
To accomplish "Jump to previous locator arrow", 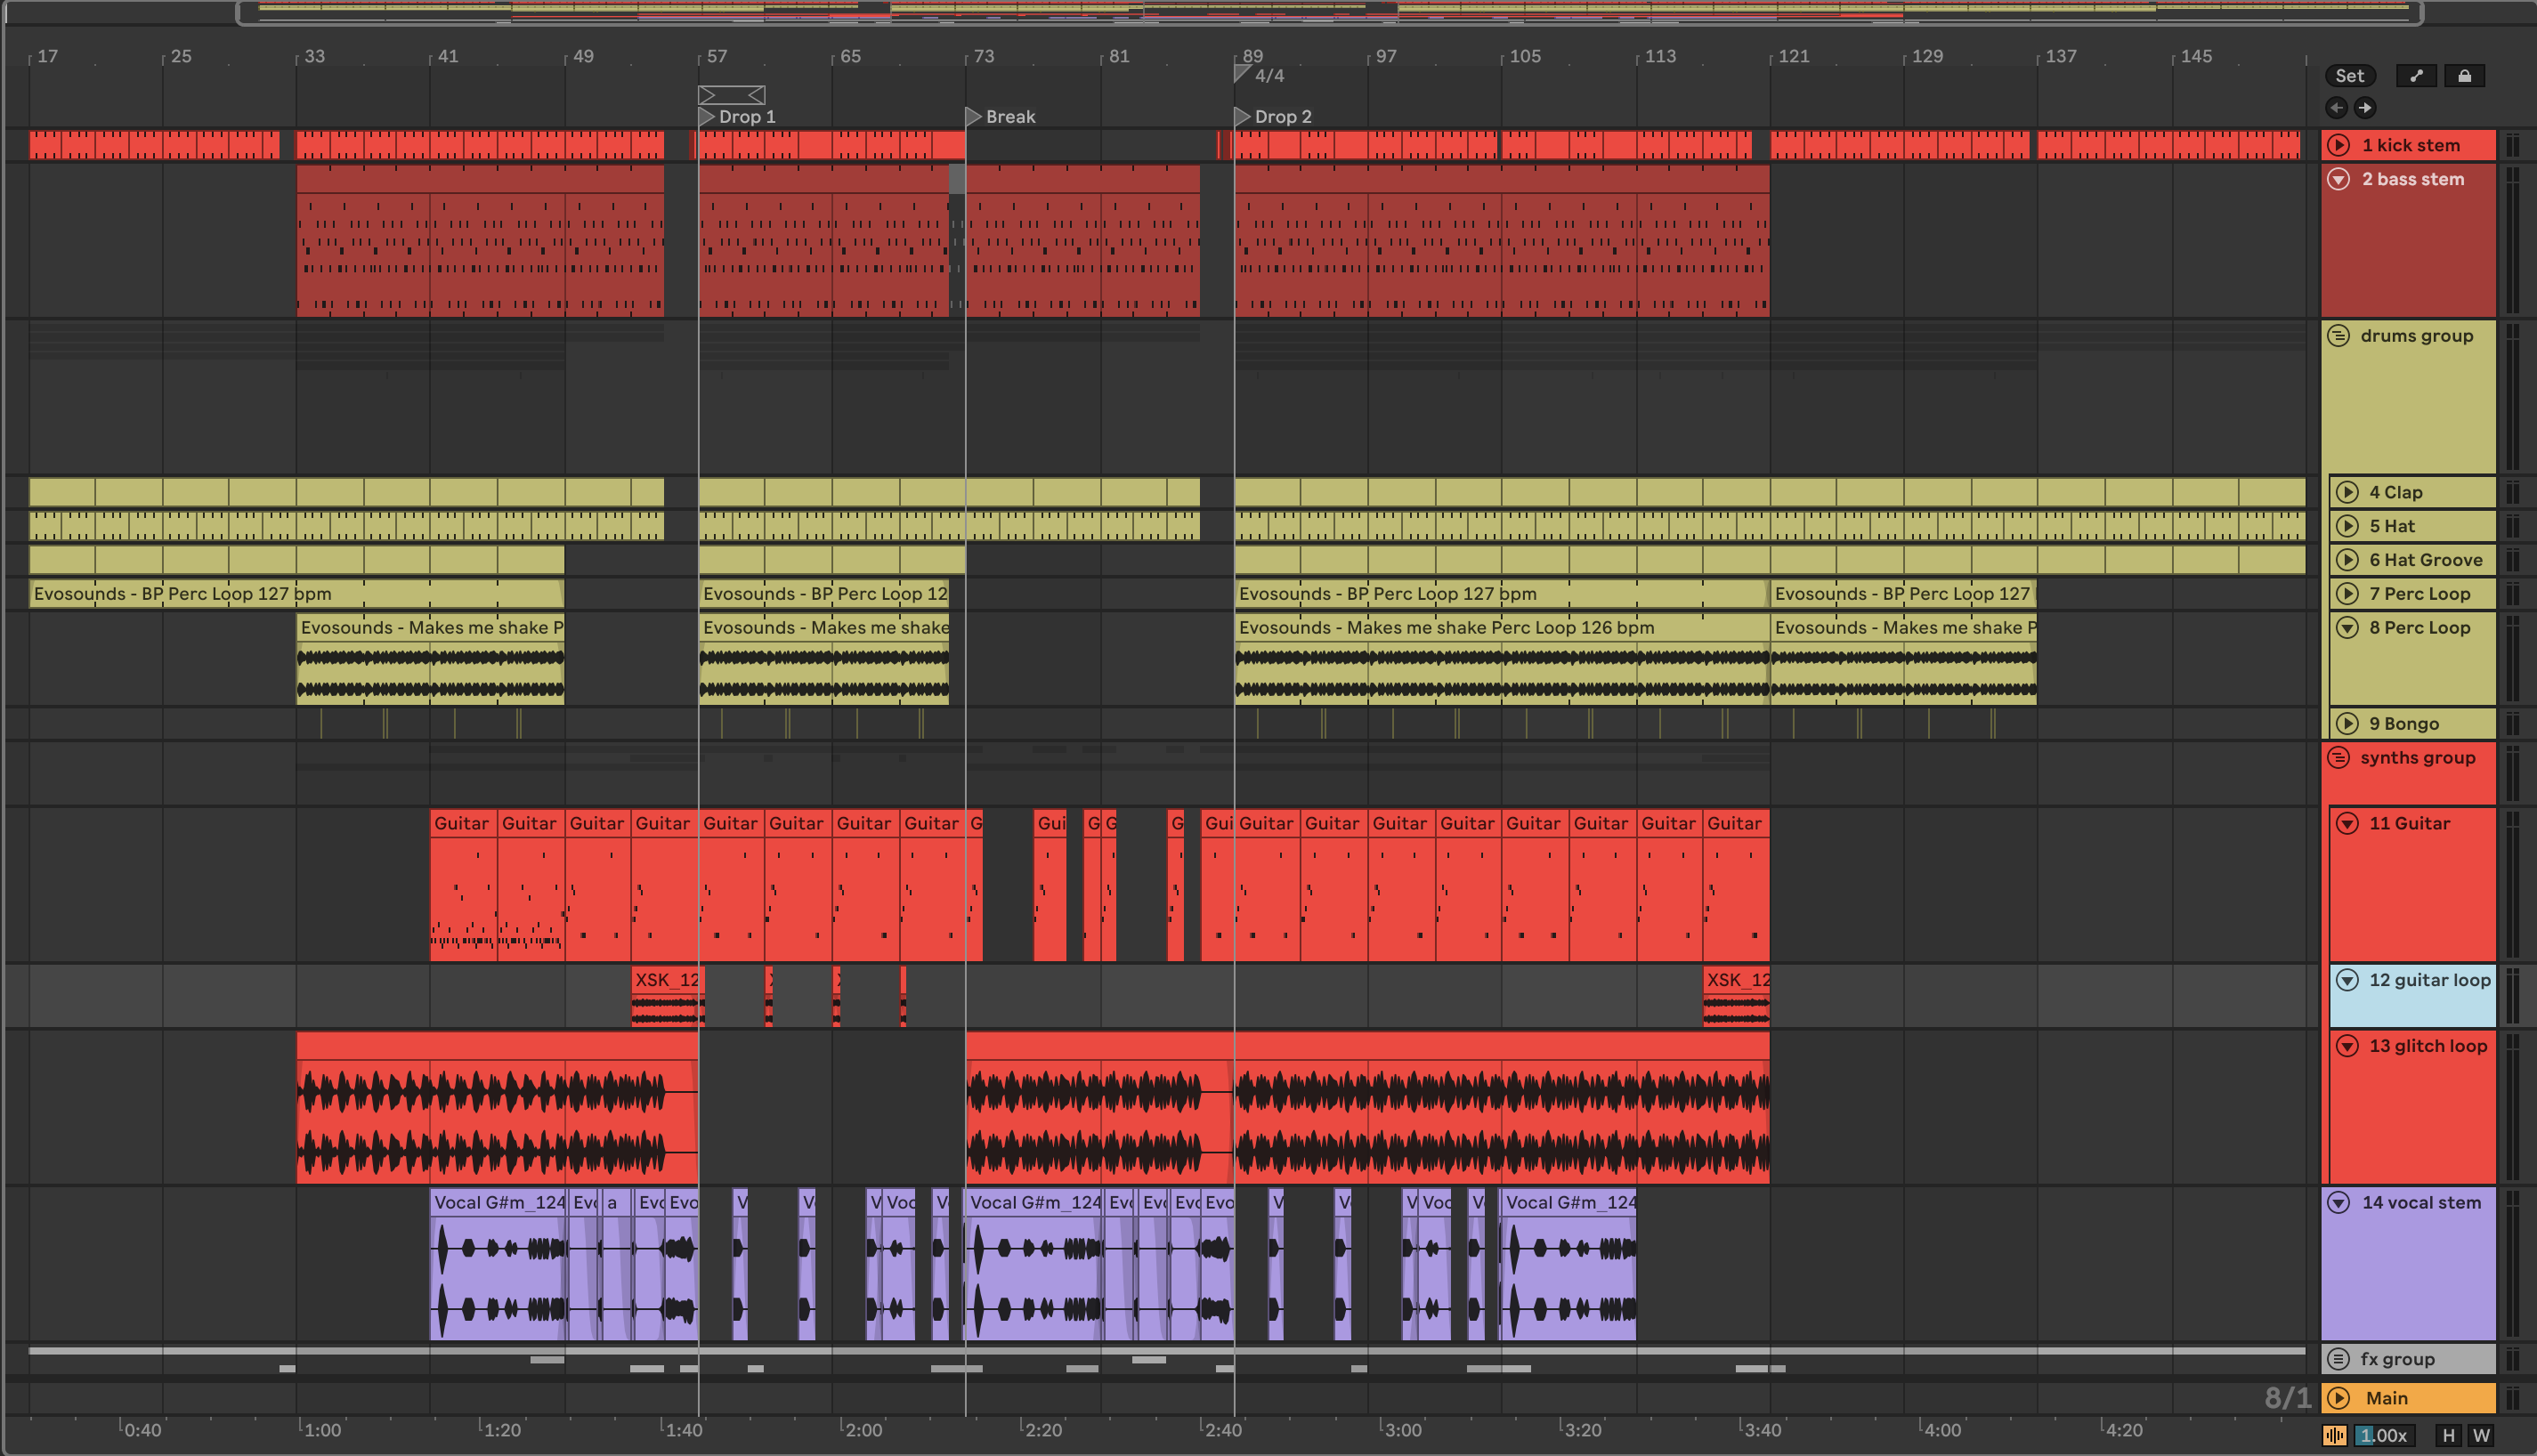I will (2336, 108).
